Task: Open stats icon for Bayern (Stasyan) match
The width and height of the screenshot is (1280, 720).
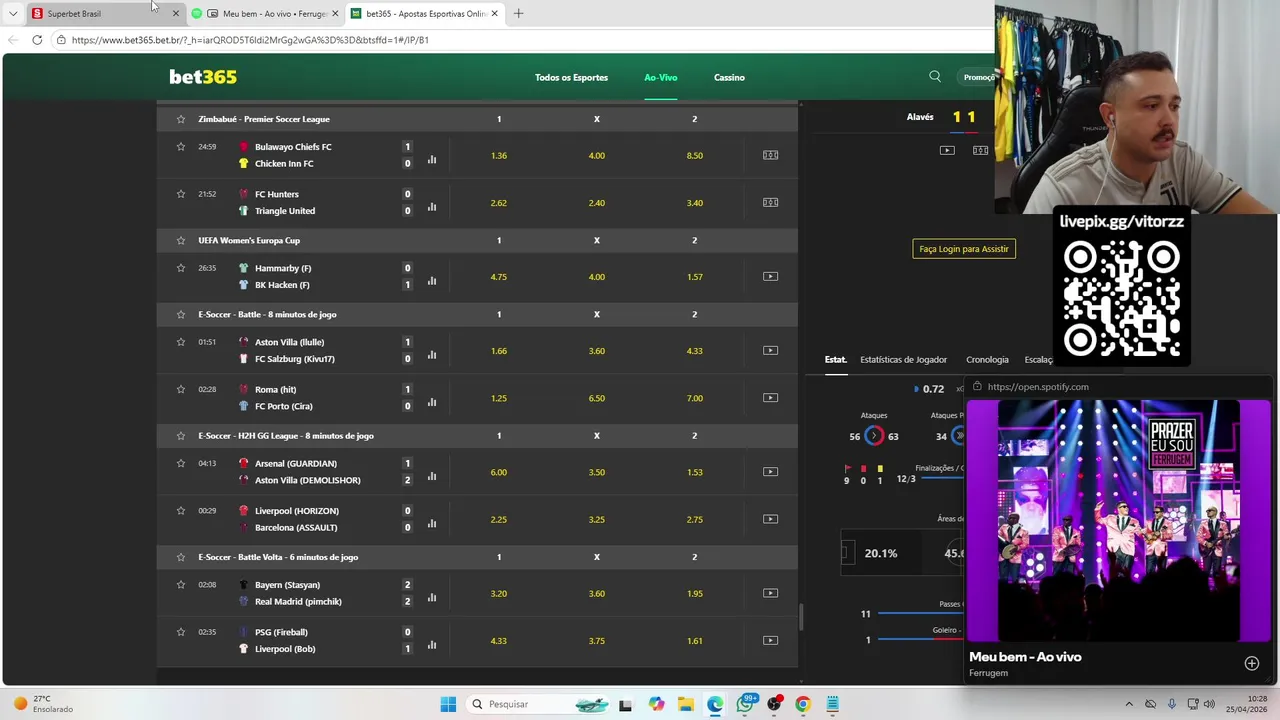Action: click(432, 597)
